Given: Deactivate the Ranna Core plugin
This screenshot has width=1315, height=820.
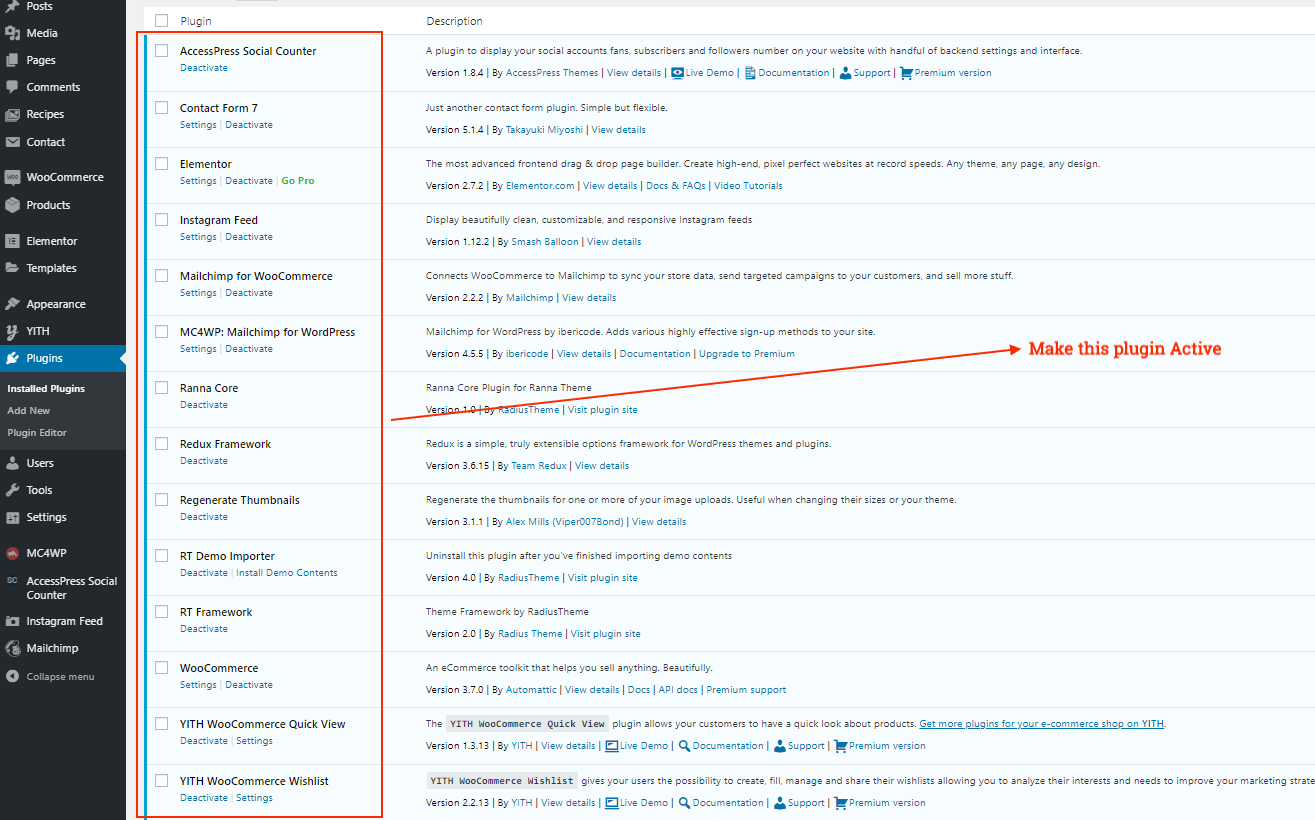Looking at the screenshot, I should click(x=204, y=405).
